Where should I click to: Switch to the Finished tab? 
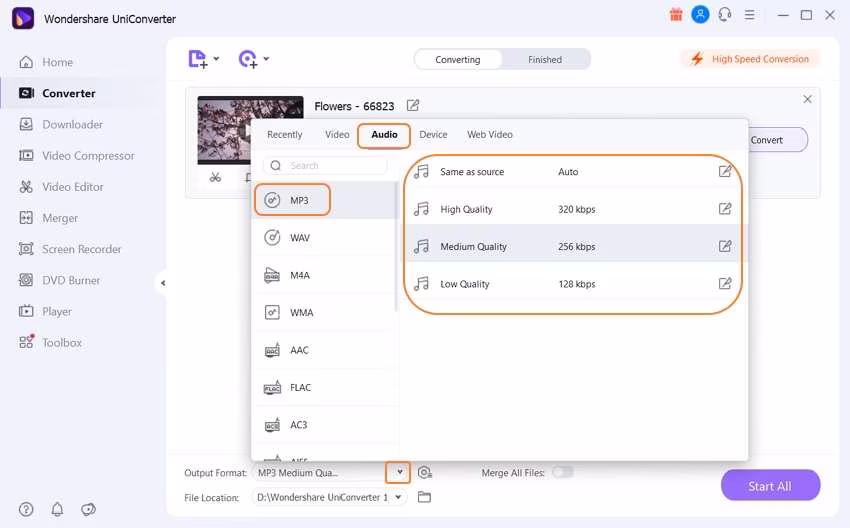(545, 60)
